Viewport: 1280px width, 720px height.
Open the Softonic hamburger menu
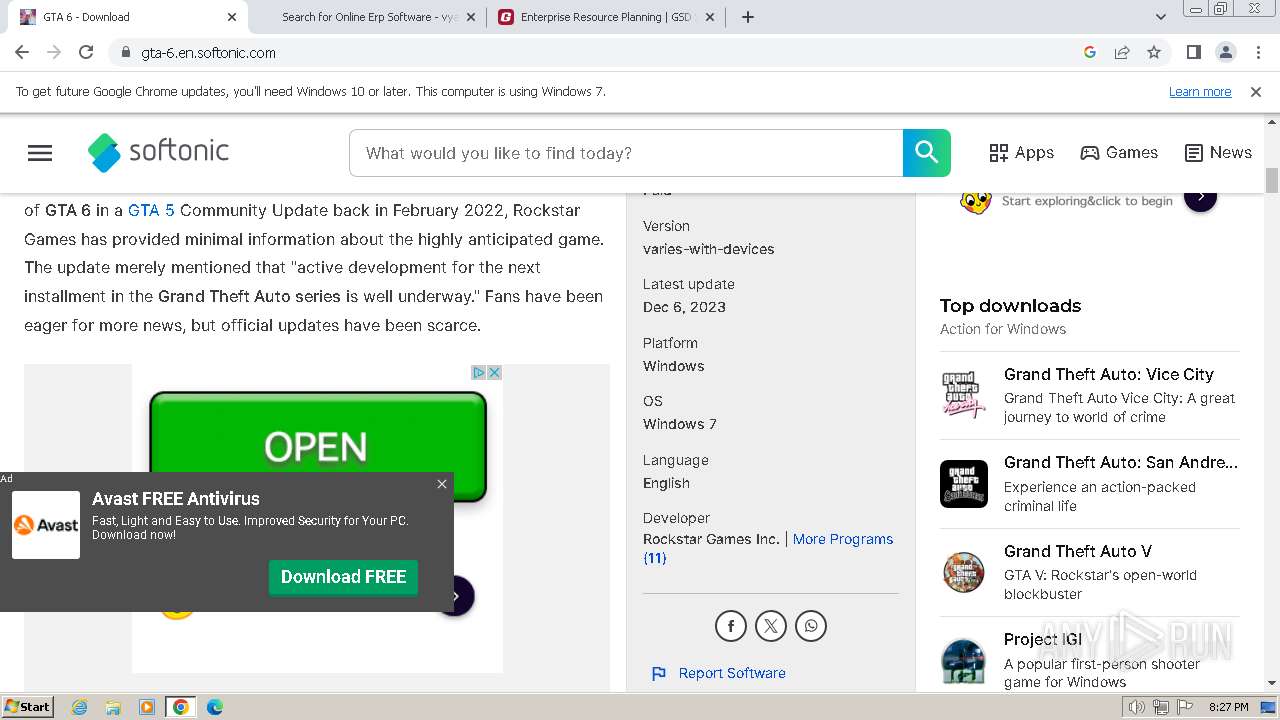(x=40, y=153)
